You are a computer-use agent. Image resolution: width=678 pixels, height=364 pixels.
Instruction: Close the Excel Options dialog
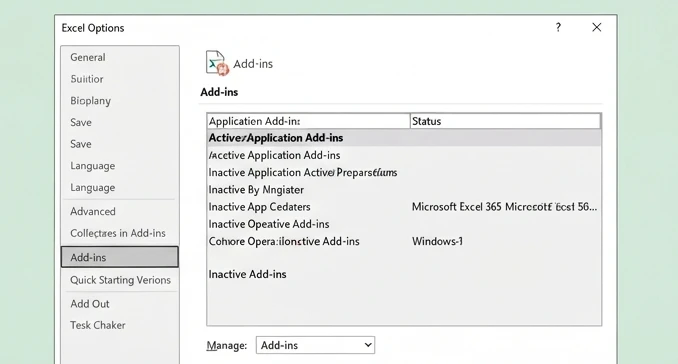pyautogui.click(x=597, y=27)
